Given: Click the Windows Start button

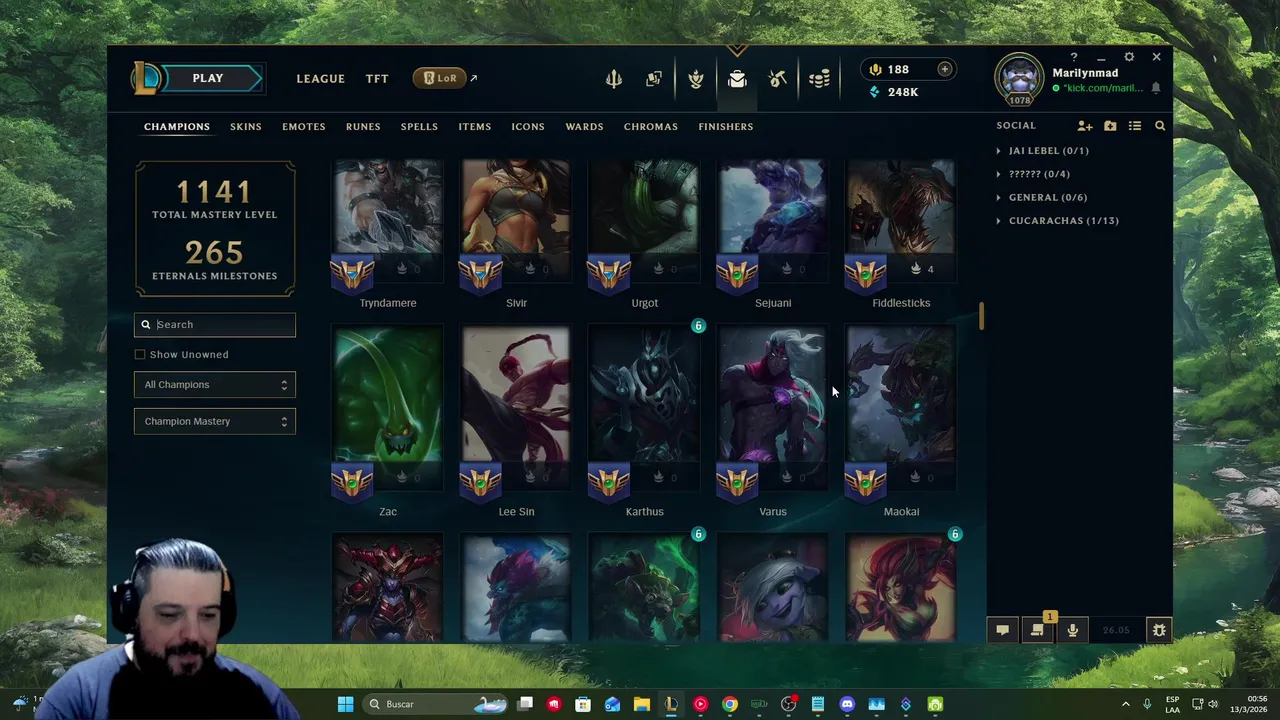Looking at the screenshot, I should [x=345, y=704].
